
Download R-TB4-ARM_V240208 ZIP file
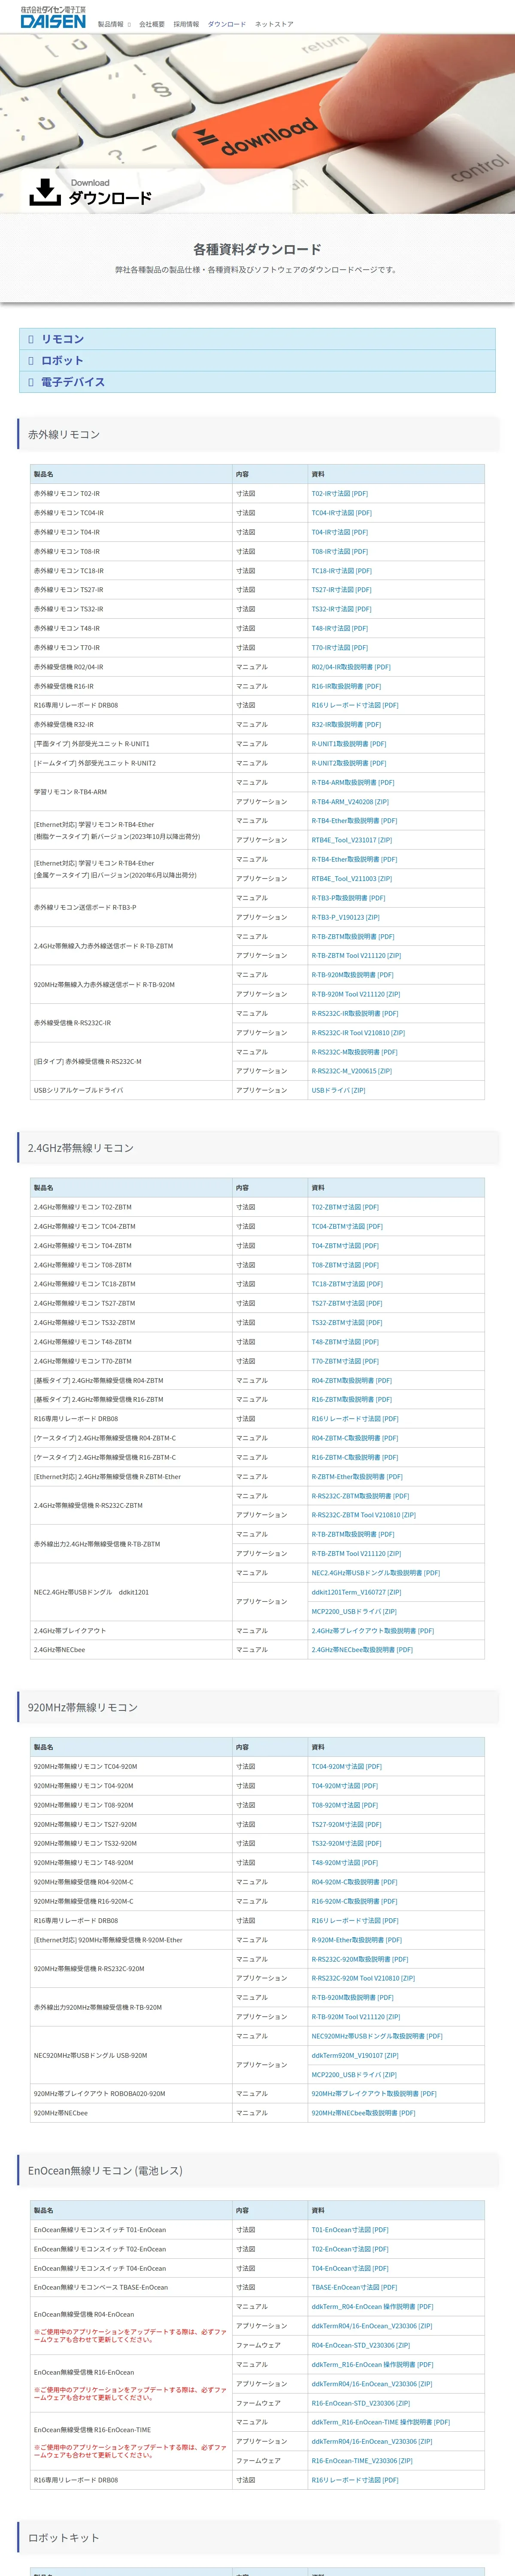350,802
